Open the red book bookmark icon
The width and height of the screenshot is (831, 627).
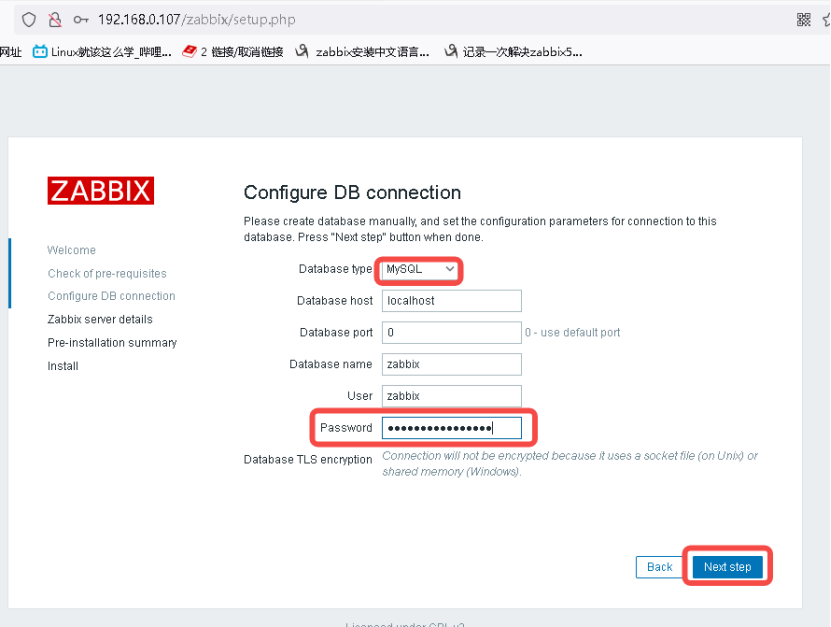189,51
